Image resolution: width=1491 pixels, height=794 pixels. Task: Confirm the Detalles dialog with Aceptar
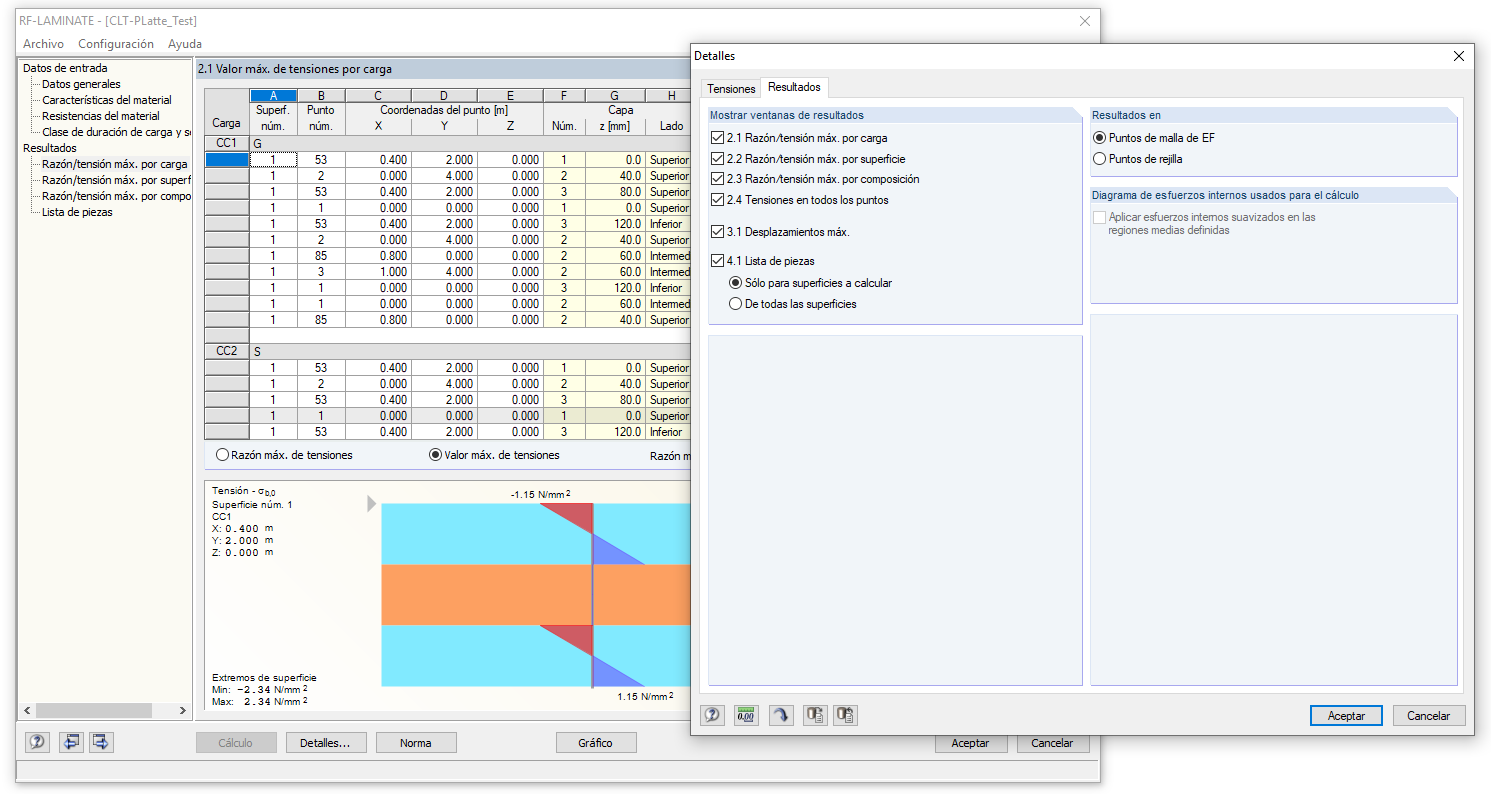tap(1346, 716)
